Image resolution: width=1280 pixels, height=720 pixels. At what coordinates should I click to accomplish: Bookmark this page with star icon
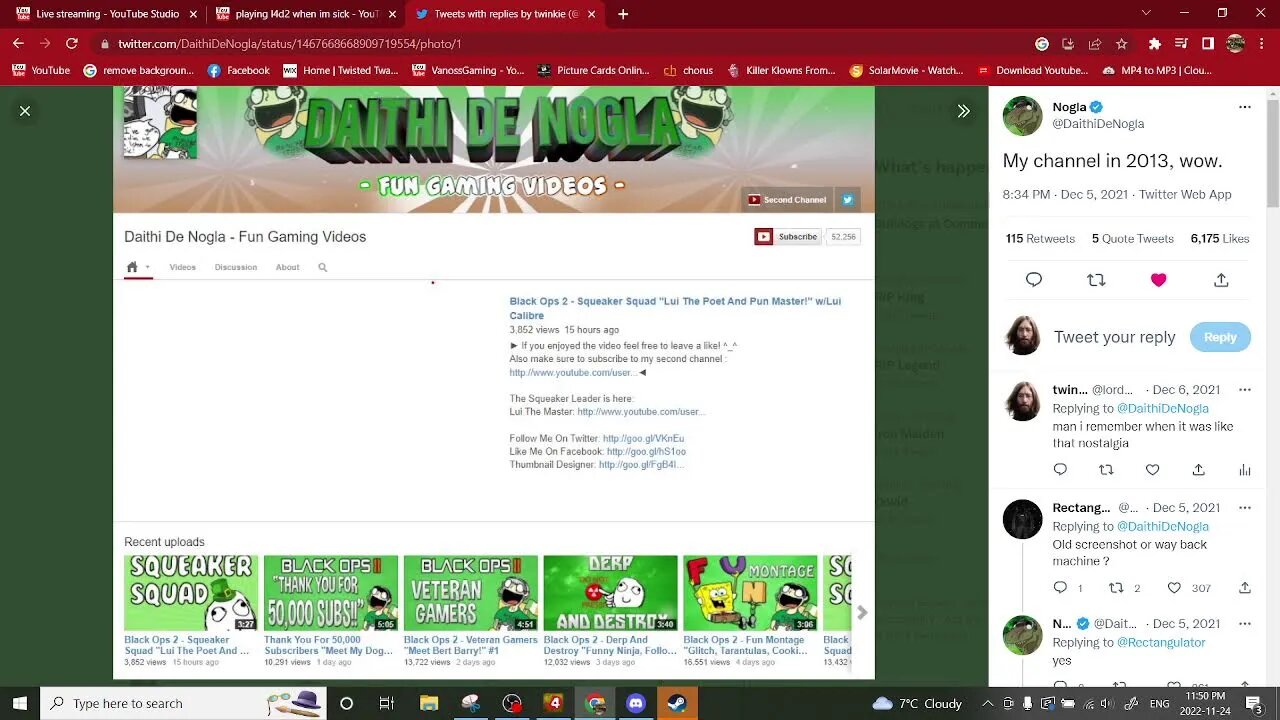click(1121, 44)
